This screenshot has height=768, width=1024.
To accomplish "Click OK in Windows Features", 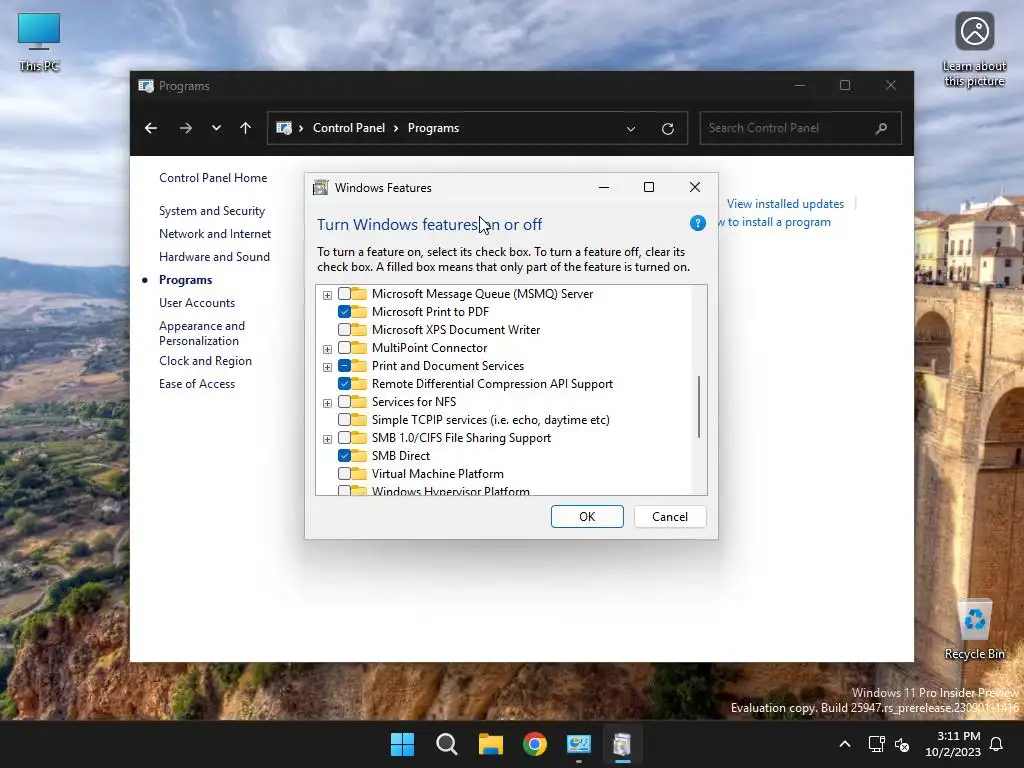I will click(587, 517).
